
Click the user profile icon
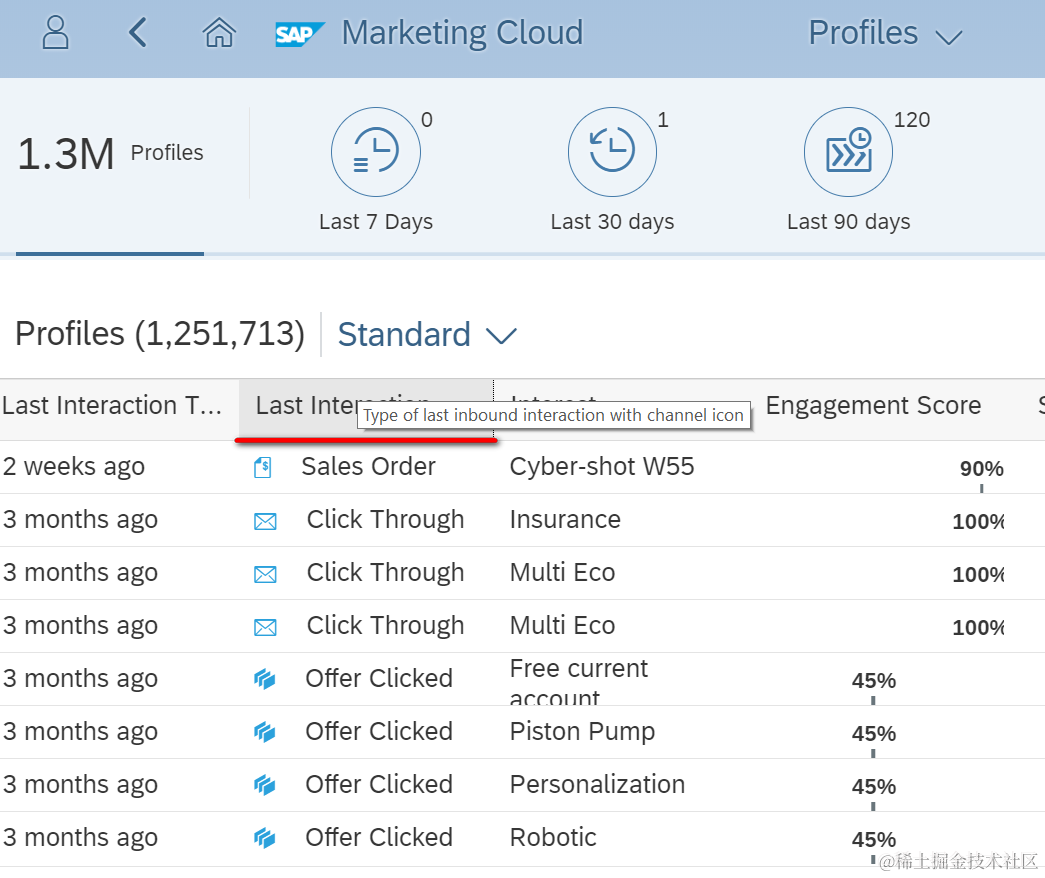[56, 33]
